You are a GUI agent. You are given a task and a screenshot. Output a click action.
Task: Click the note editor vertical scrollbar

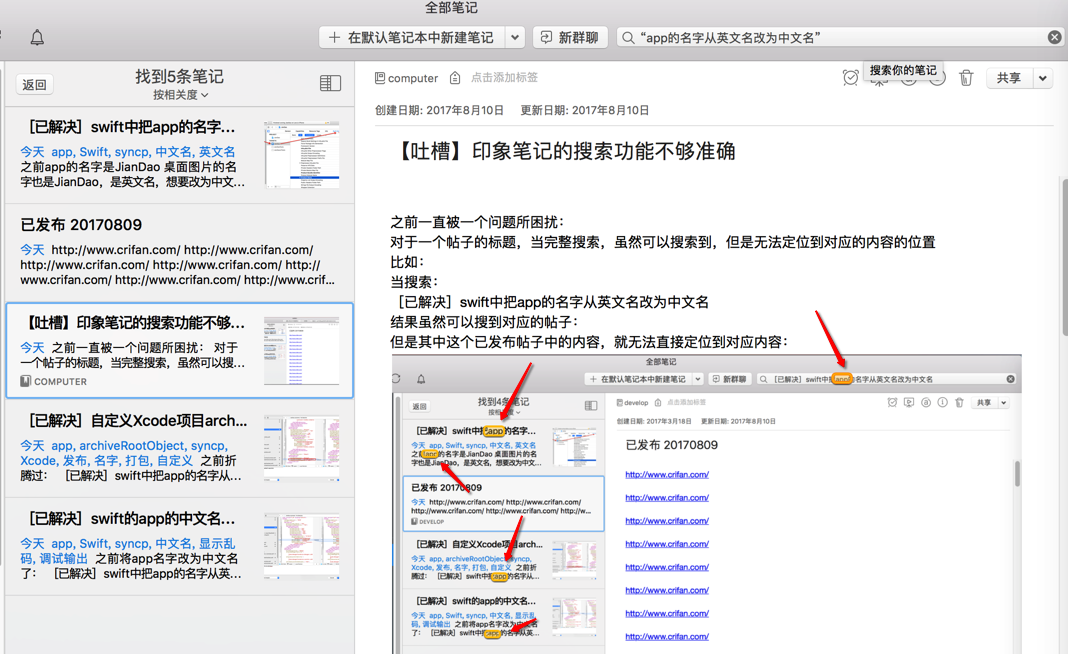point(1064,256)
